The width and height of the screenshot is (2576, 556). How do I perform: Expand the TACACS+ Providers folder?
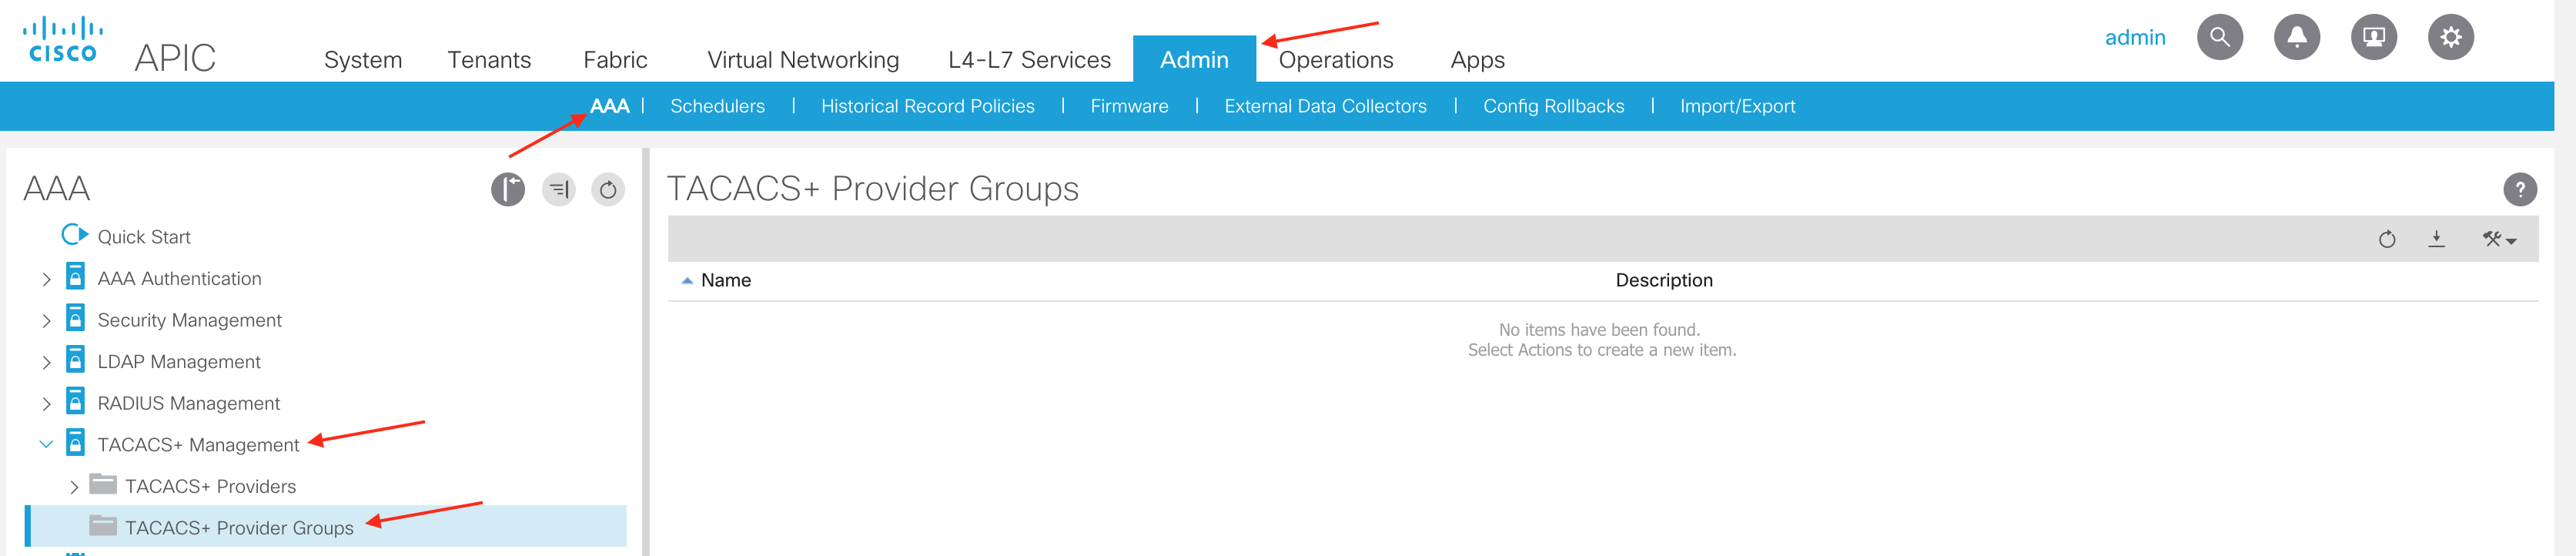coord(74,487)
